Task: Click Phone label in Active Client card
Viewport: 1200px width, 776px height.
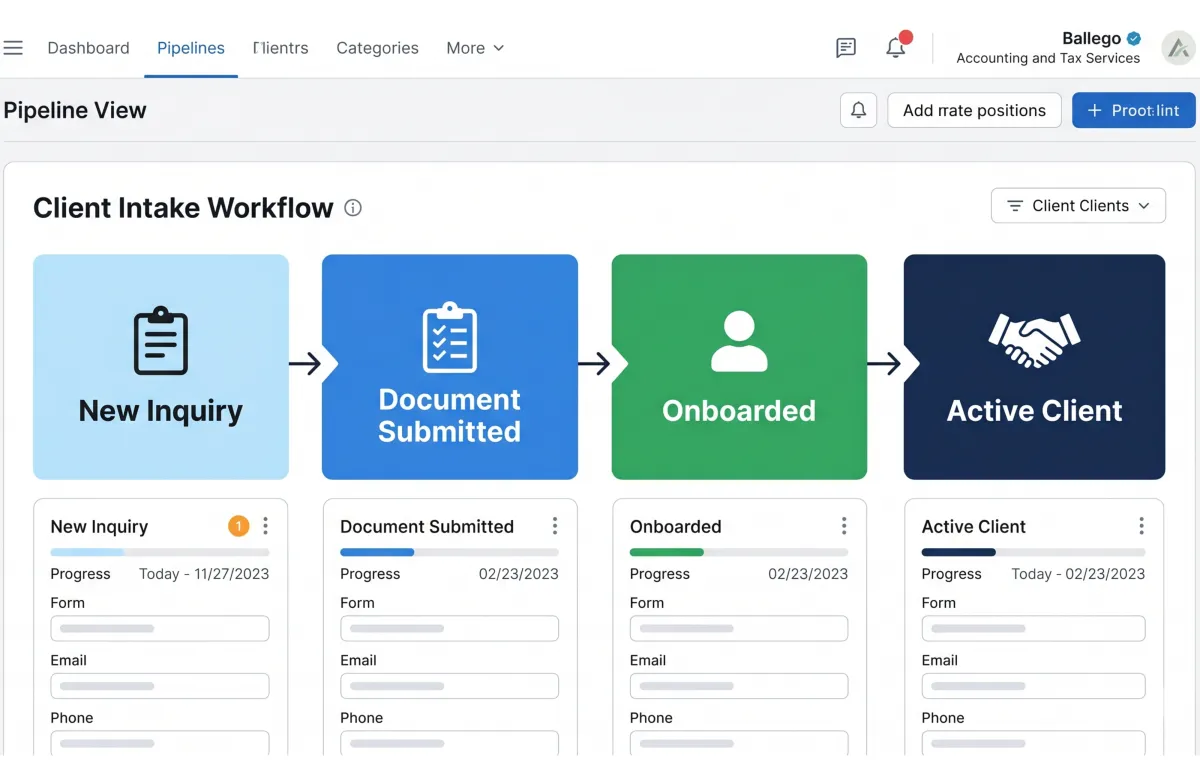Action: click(x=943, y=718)
